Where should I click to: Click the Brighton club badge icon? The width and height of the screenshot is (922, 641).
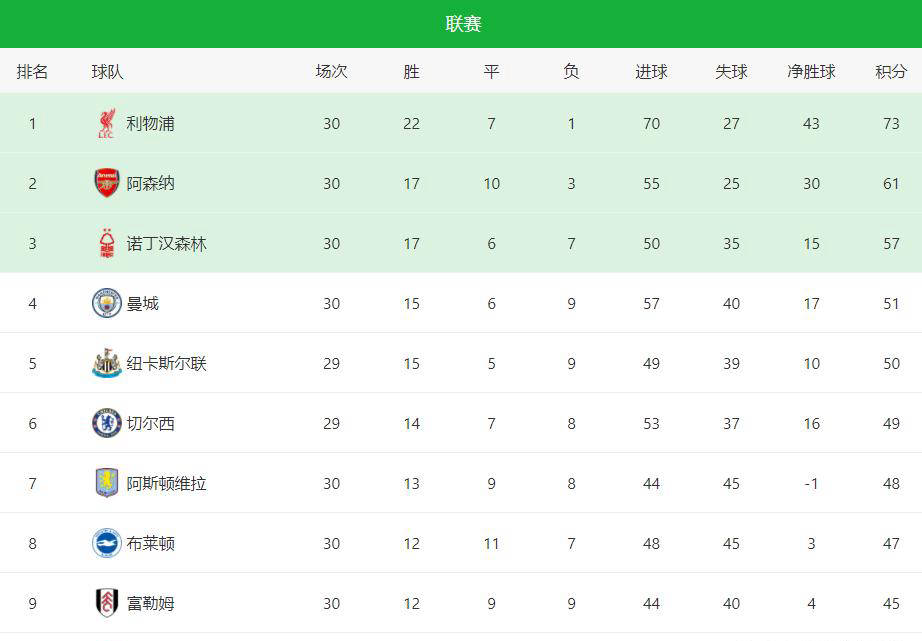click(x=106, y=544)
